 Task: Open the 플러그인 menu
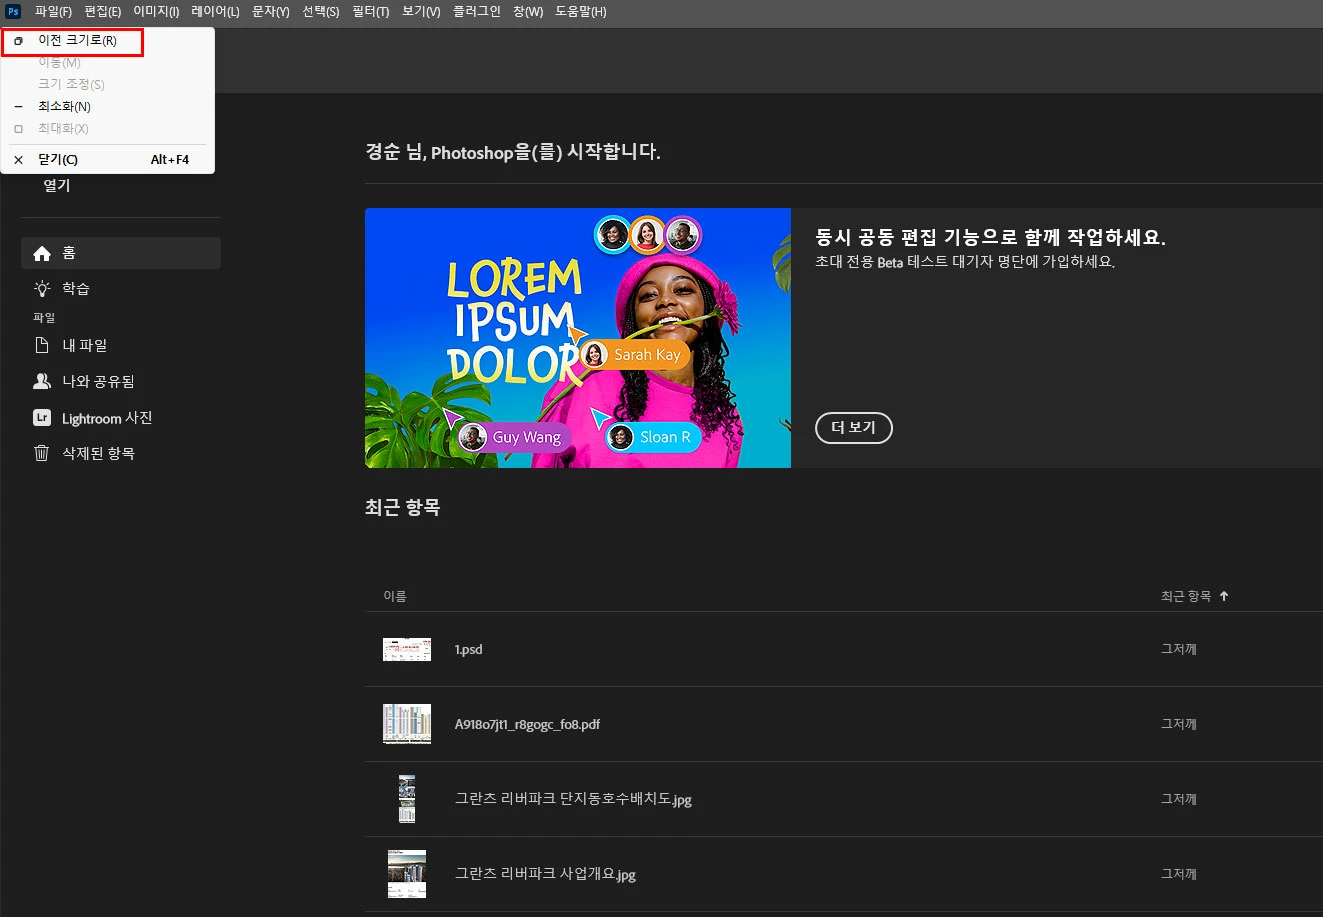coord(477,12)
